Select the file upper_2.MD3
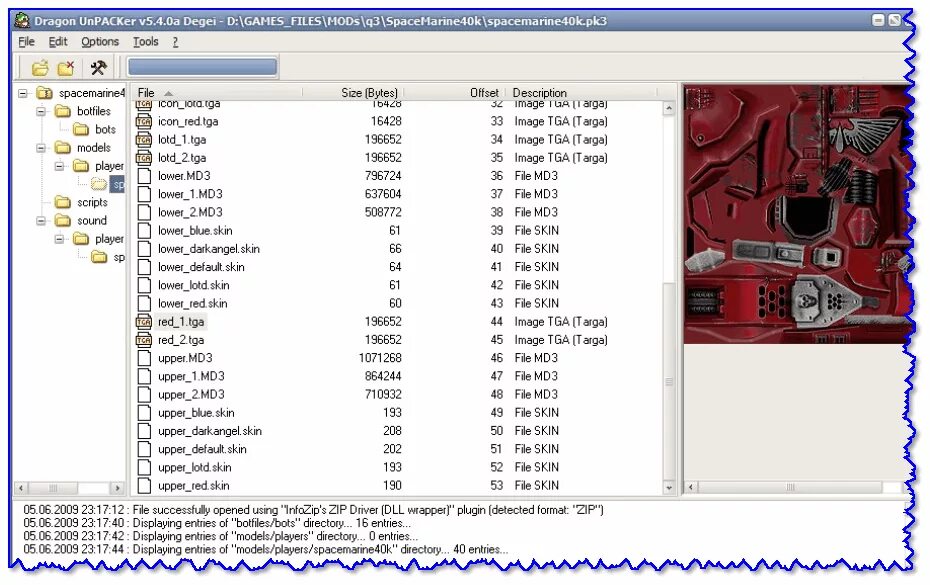Image resolution: width=930 pixels, height=585 pixels. tap(191, 395)
